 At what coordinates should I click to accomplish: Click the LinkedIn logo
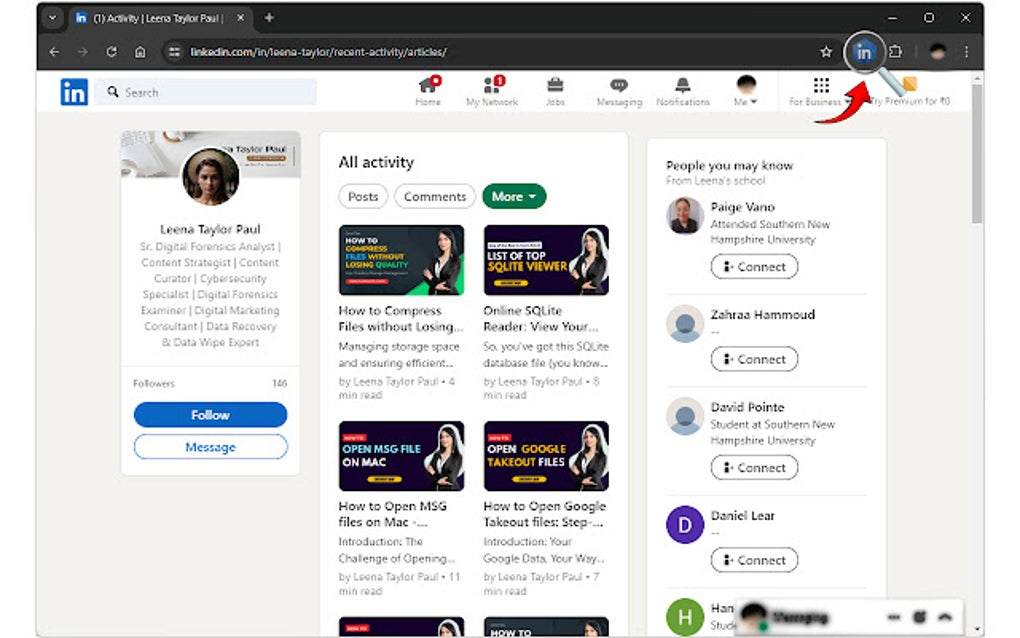(x=73, y=91)
